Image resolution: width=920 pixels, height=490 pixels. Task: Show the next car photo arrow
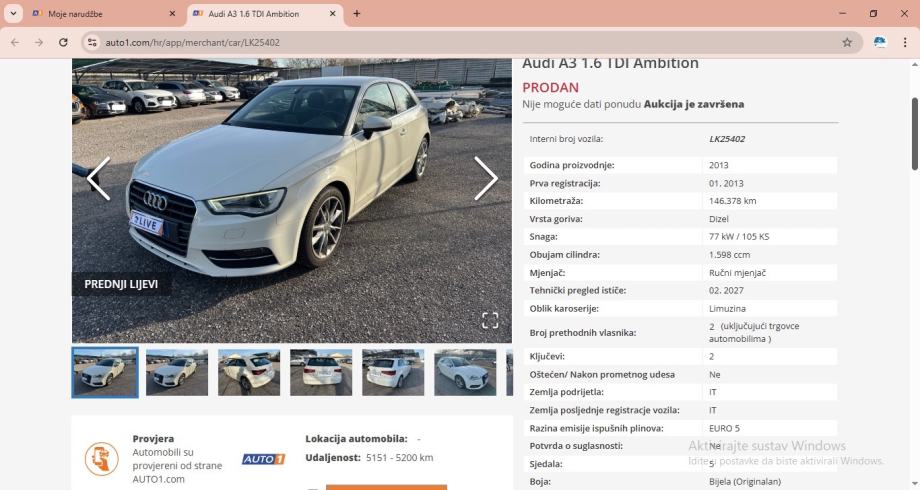[485, 178]
